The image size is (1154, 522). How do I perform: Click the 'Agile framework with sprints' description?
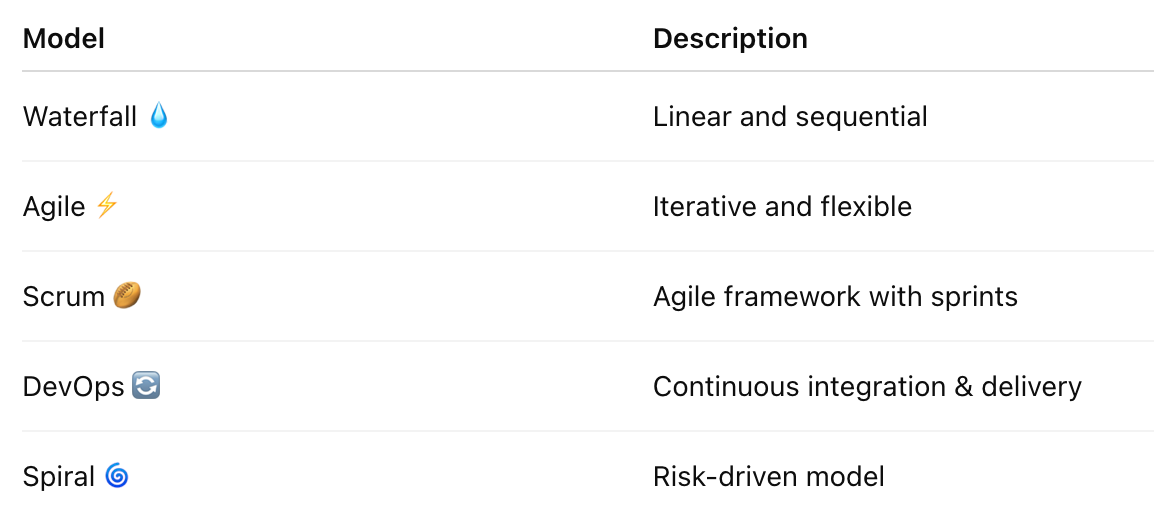pyautogui.click(x=835, y=297)
